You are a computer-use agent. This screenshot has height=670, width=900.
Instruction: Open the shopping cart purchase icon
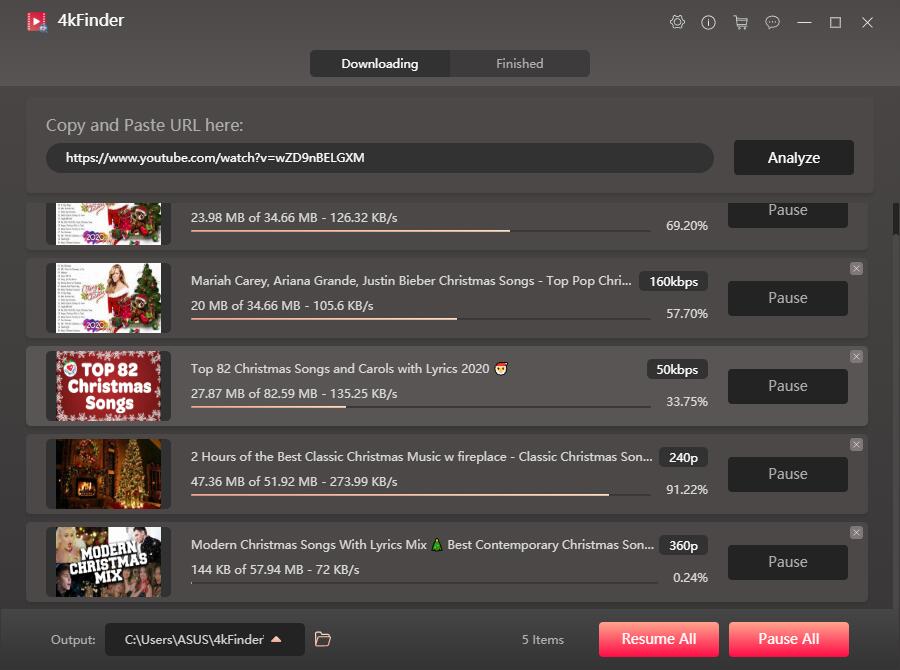[740, 22]
